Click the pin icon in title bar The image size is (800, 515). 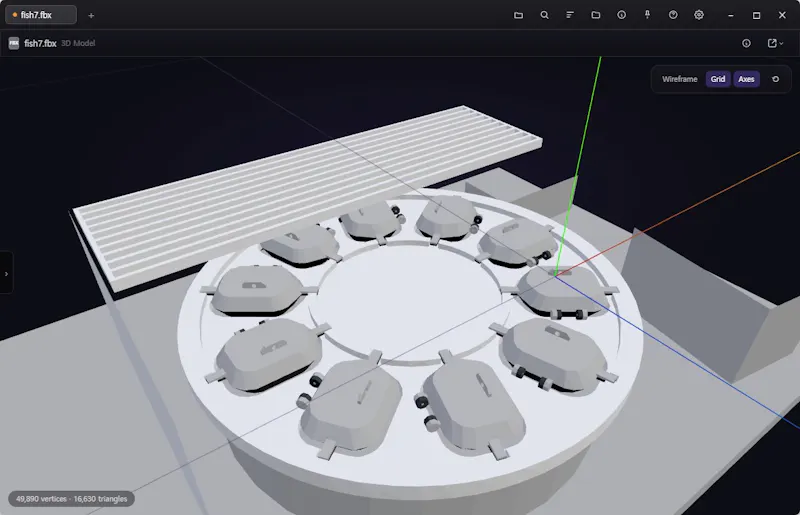647,15
